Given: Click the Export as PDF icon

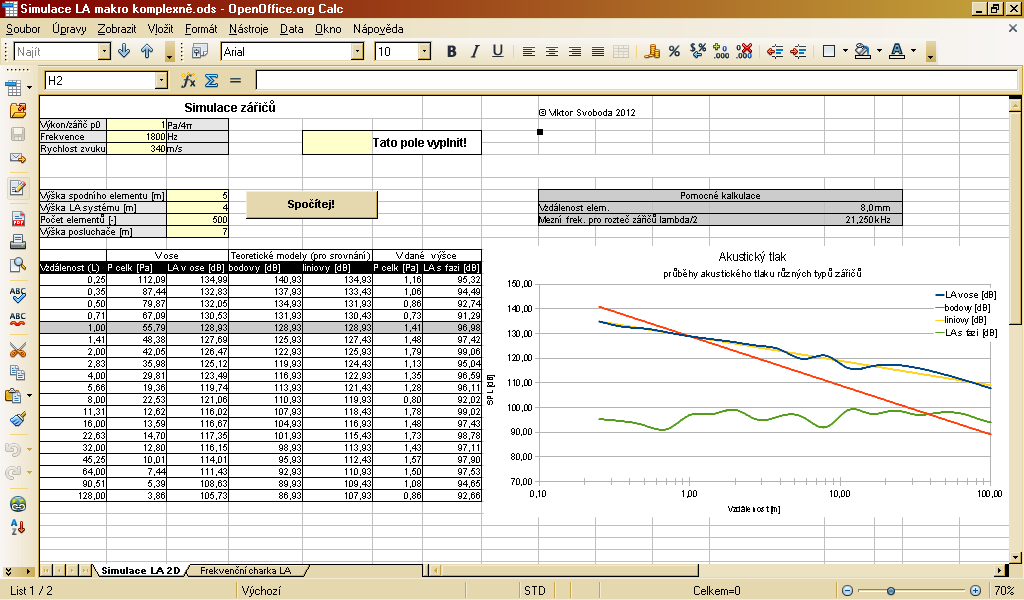Looking at the screenshot, I should [17, 218].
